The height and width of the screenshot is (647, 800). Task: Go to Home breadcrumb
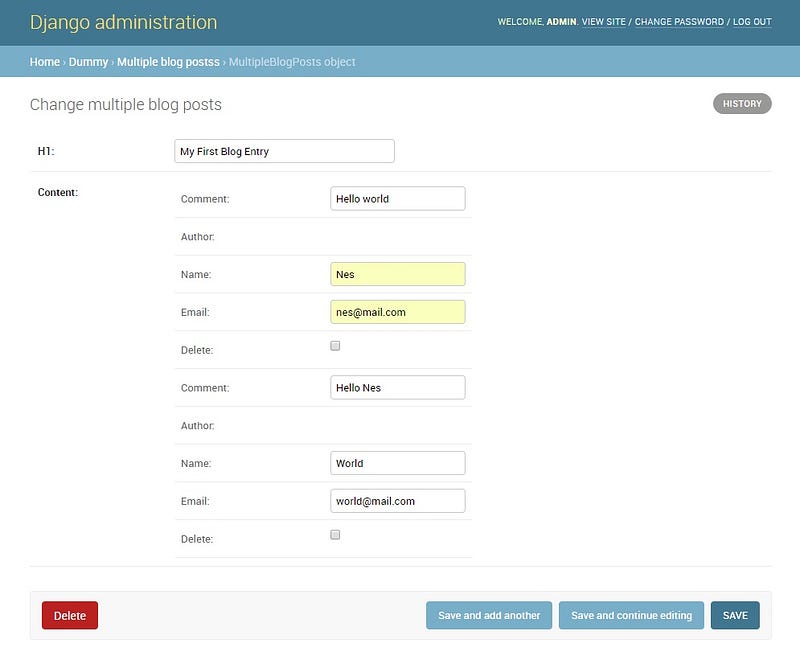pyautogui.click(x=45, y=62)
